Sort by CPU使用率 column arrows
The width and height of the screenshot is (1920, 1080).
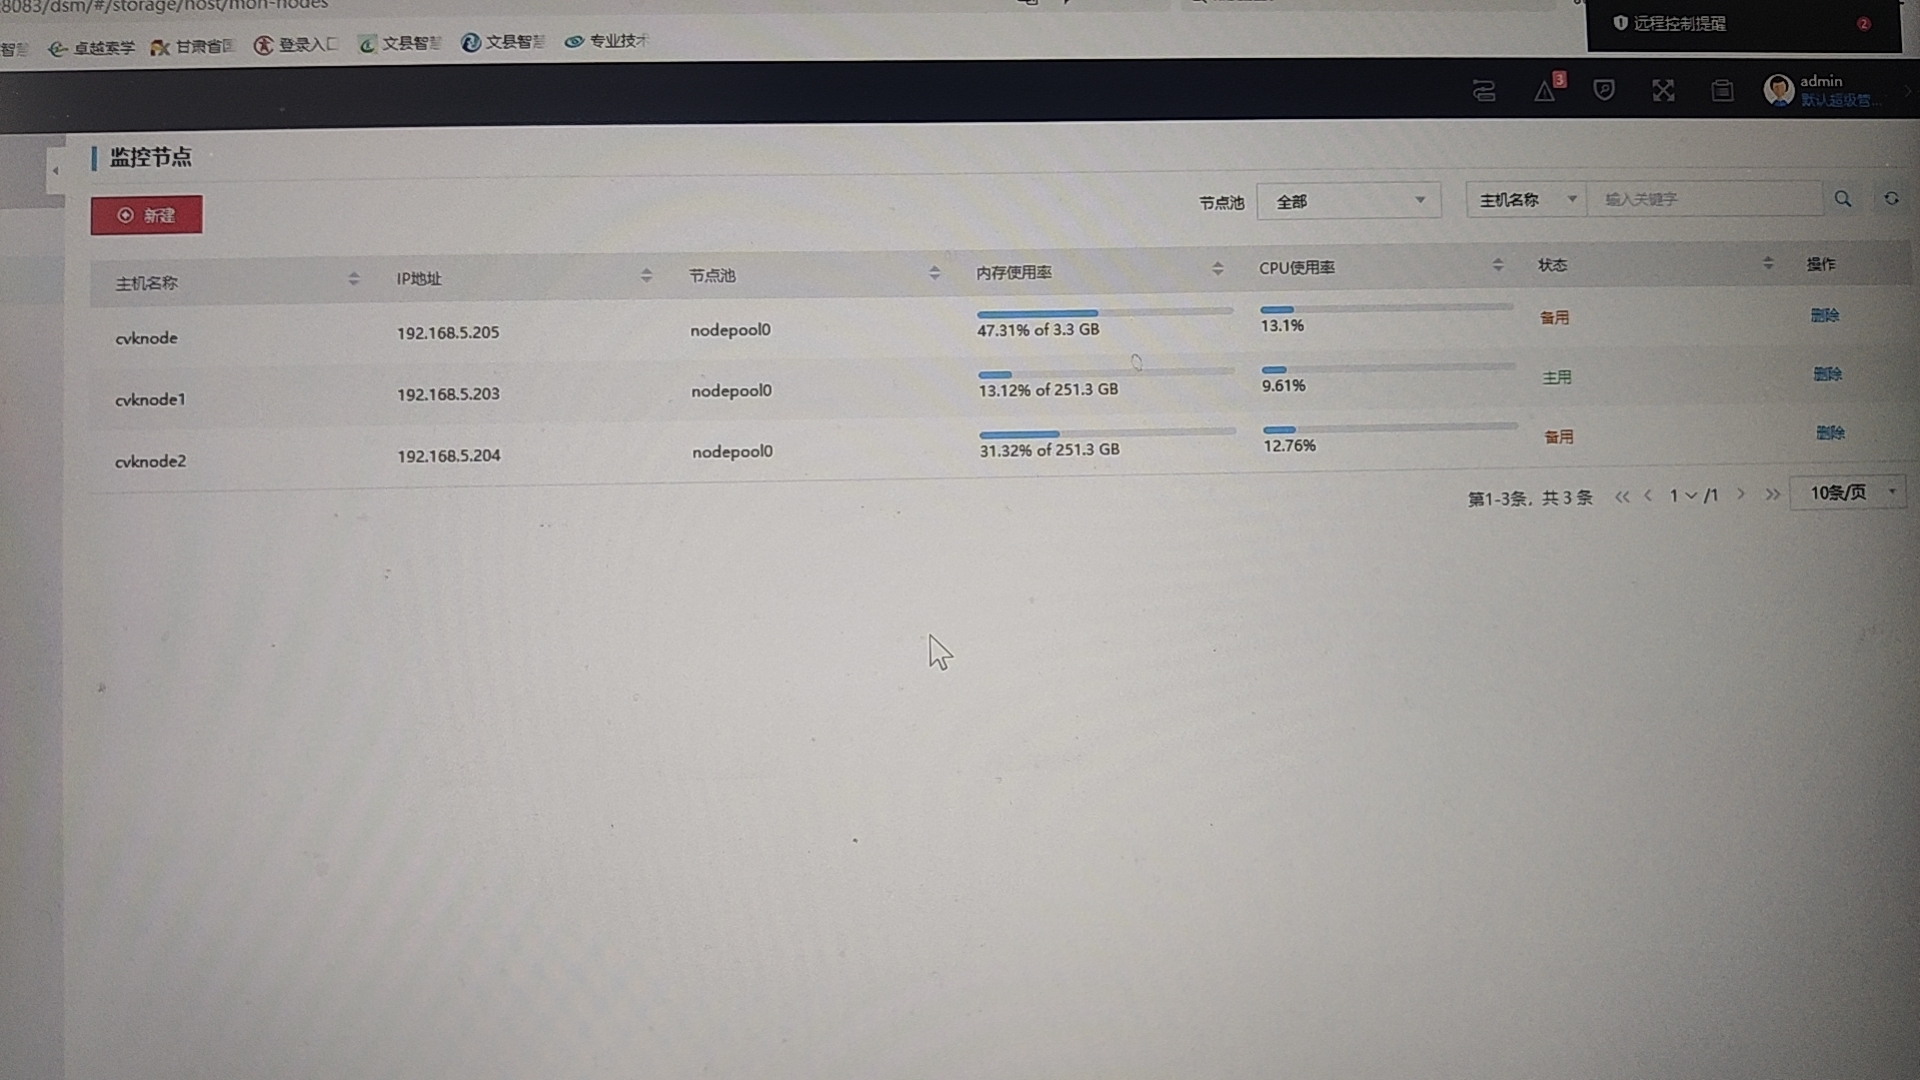click(x=1497, y=265)
